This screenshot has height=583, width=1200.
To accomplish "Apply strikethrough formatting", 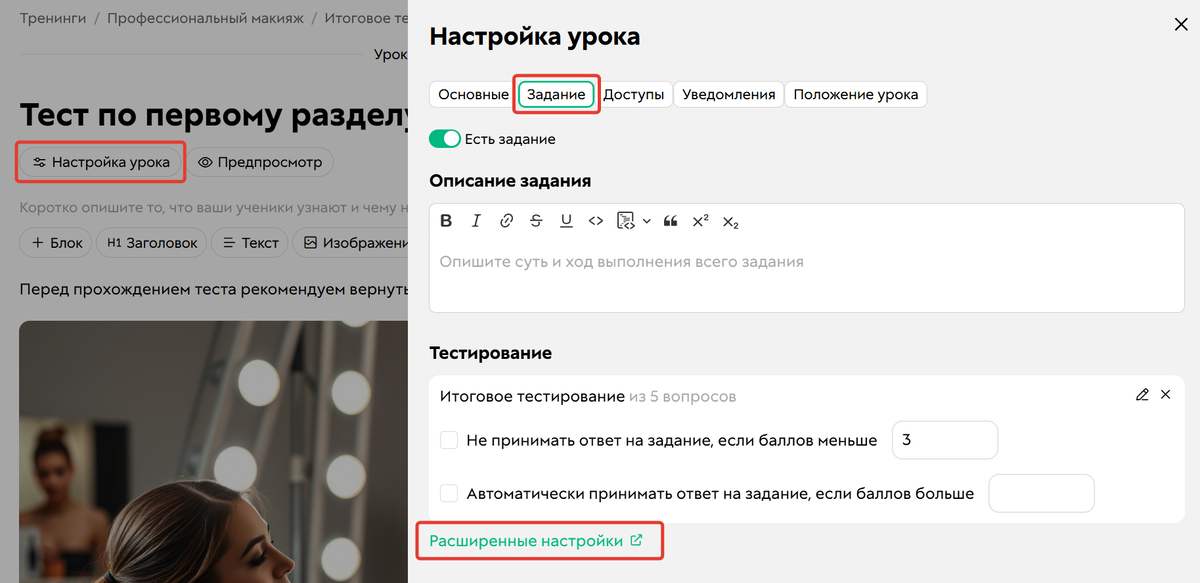I will (x=536, y=221).
